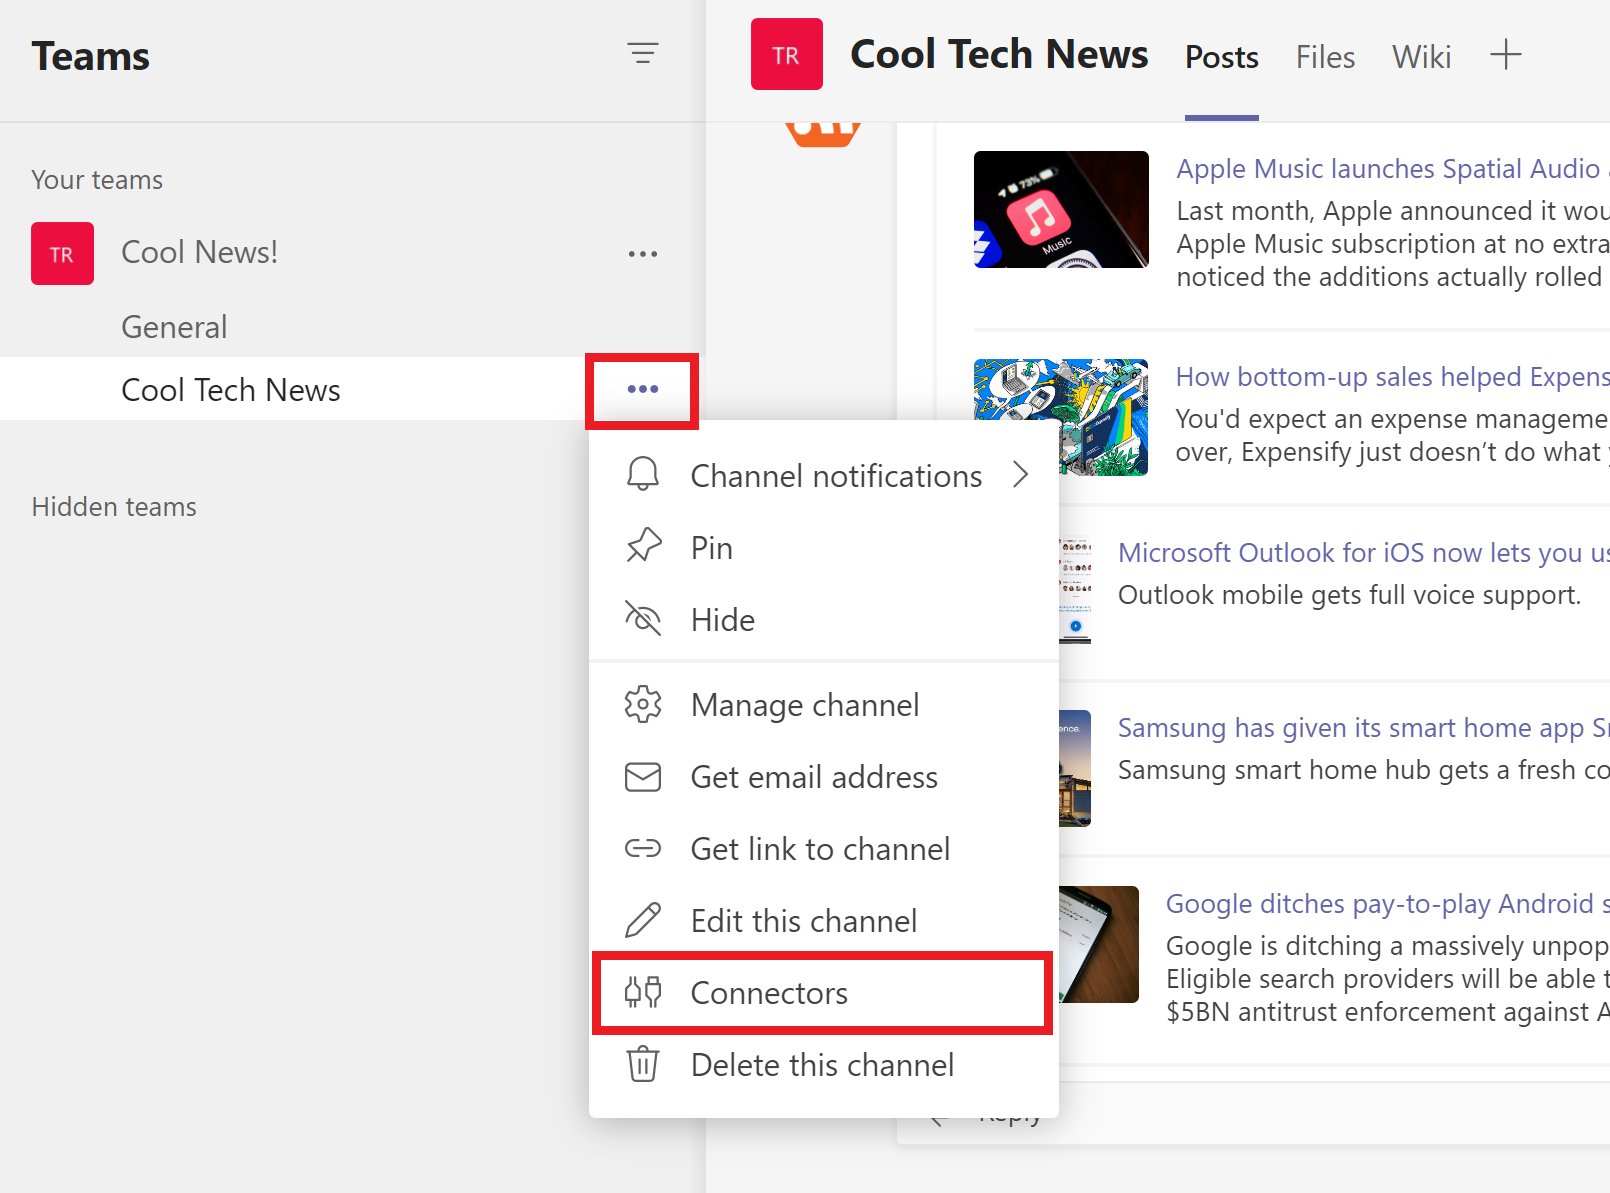This screenshot has width=1610, height=1193.
Task: Click the Cool News! team TR avatar
Action: pos(62,253)
